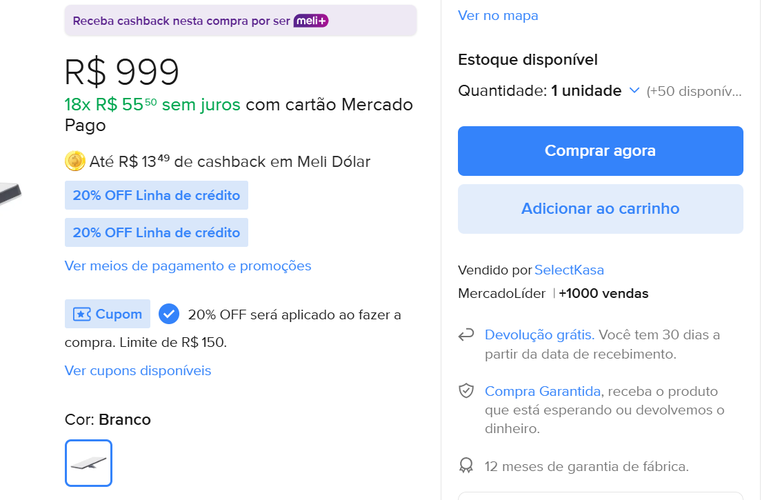Open Ver cupons disponíveis link
Screen dimensions: 780x500
pos(138,371)
